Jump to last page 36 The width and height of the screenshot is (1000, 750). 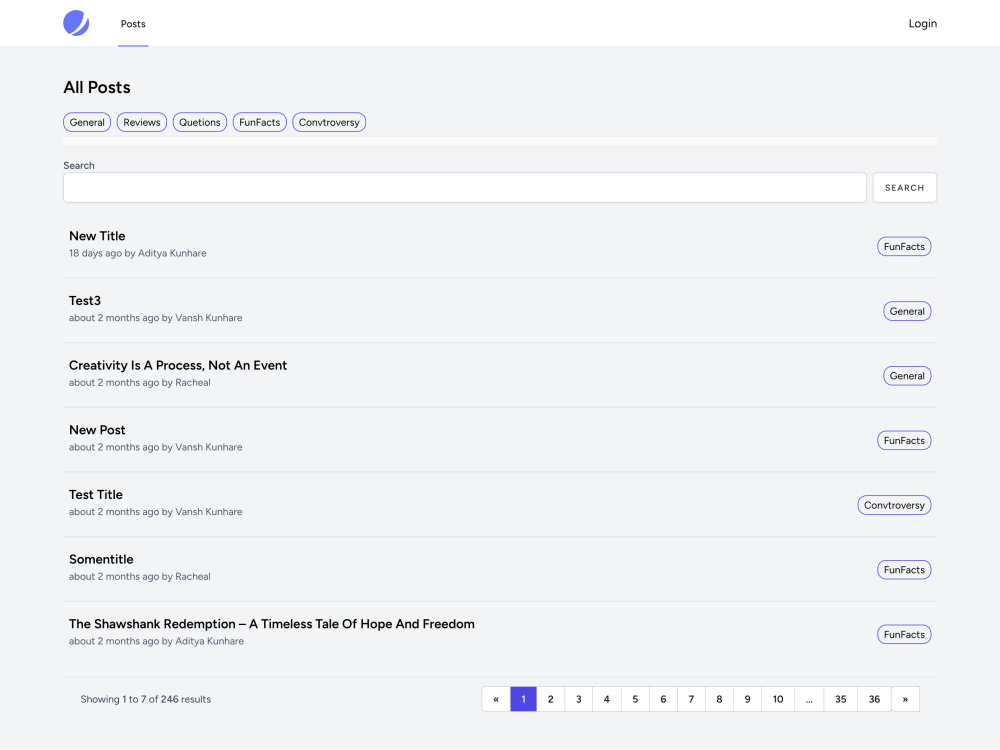(874, 699)
